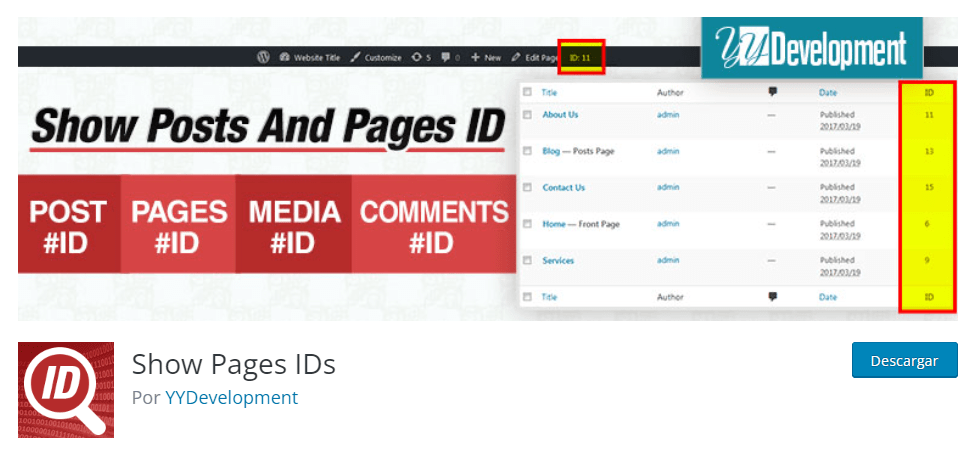The height and width of the screenshot is (450, 979).
Task: Click the ID: 11 admin bar item
Action: pos(581,57)
